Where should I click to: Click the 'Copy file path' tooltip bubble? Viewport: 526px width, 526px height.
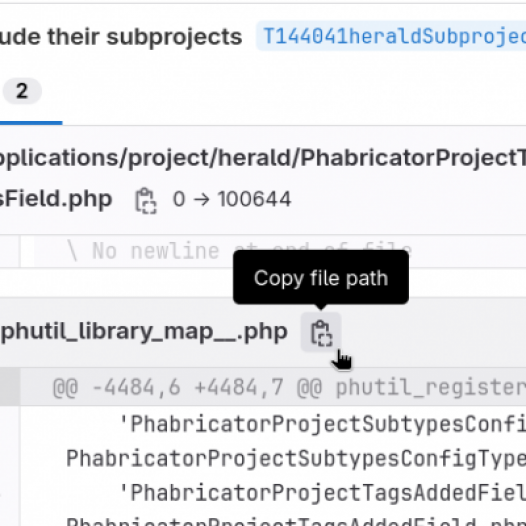pyautogui.click(x=321, y=277)
